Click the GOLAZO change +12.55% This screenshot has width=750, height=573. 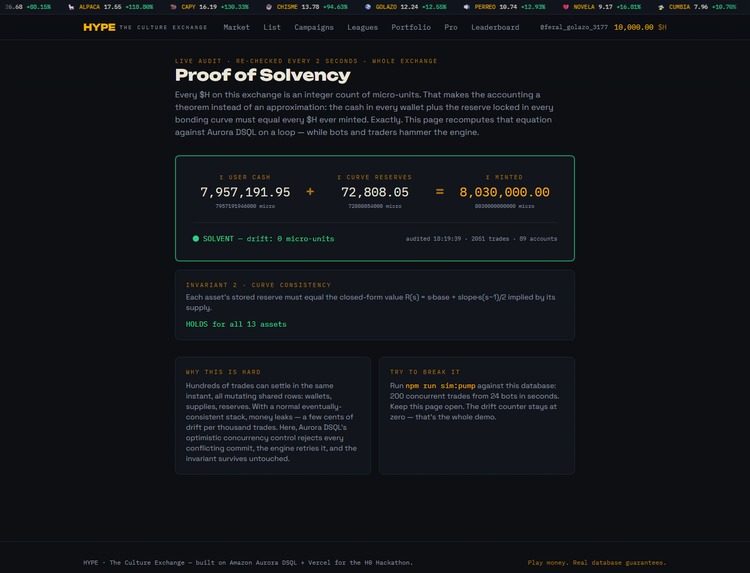(x=434, y=7)
